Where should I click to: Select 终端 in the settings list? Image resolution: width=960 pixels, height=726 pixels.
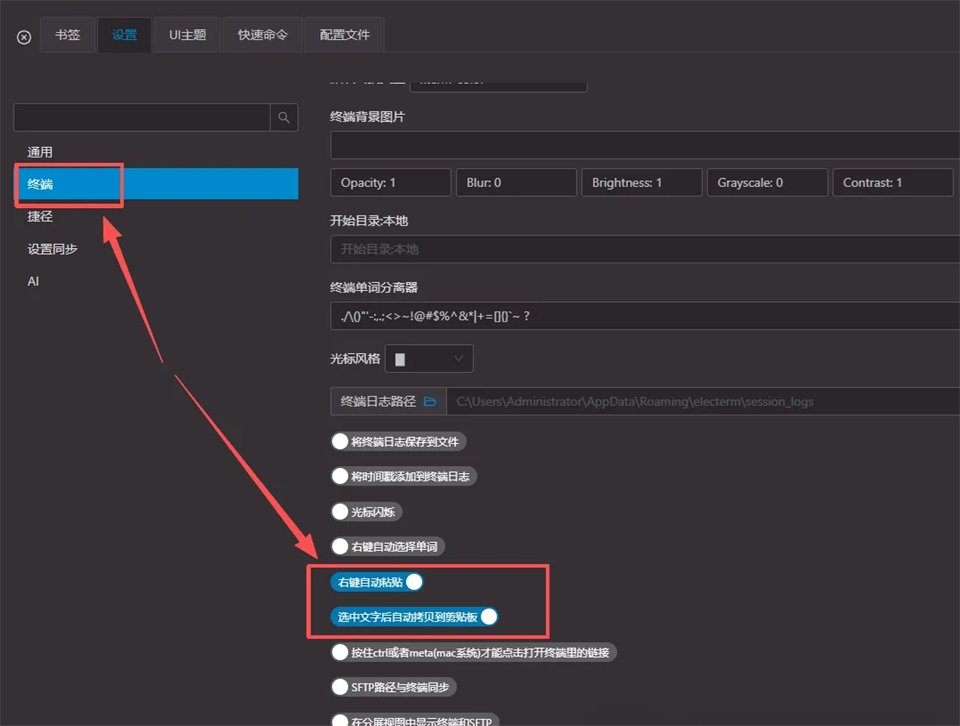(156, 184)
